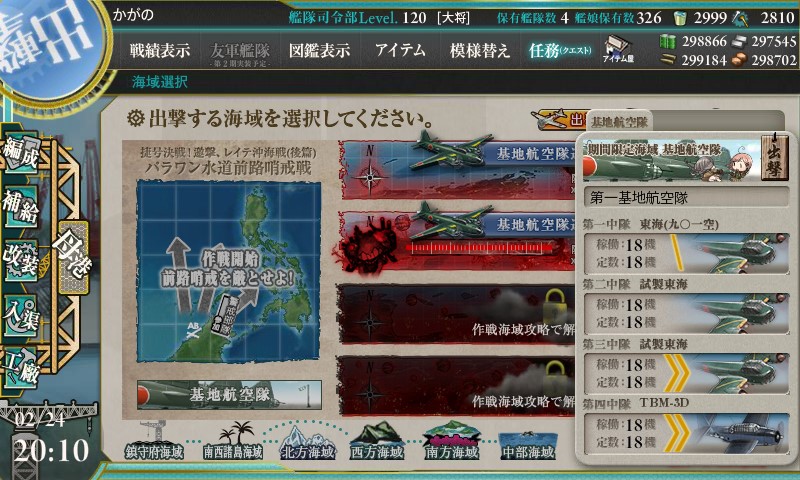The image size is (800, 480).
Task: Open the 戦績表示 menu
Action: [x=159, y=50]
